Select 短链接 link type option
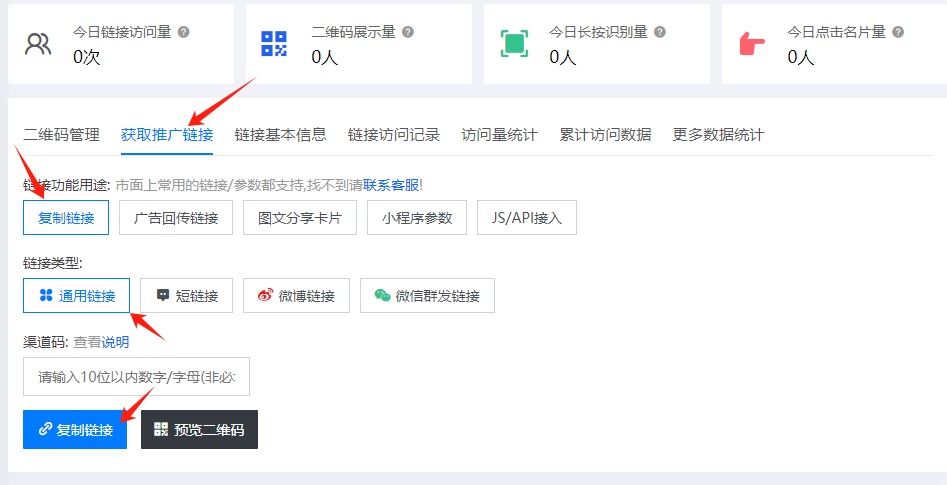This screenshot has width=947, height=485. coord(187,296)
